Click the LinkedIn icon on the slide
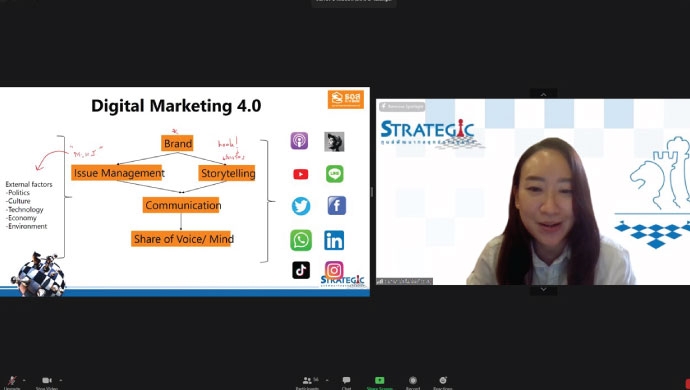 tap(334, 240)
